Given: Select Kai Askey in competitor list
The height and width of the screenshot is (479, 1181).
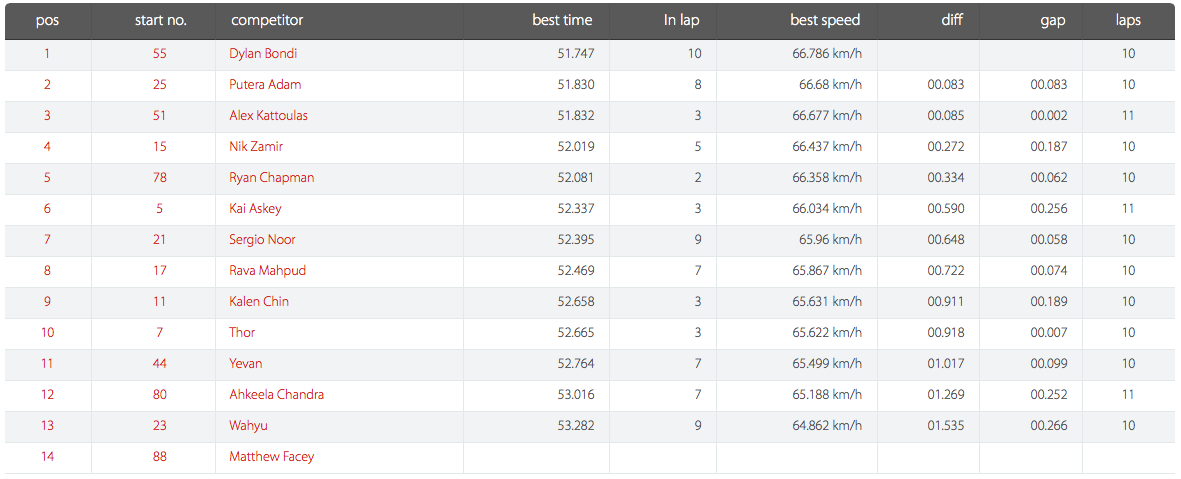Looking at the screenshot, I should click(x=255, y=209).
